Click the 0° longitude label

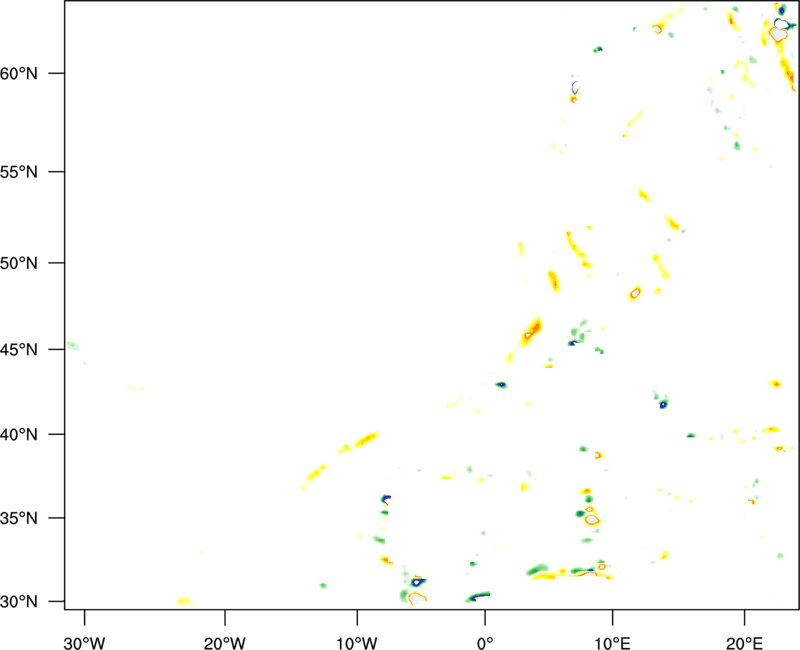click(485, 643)
